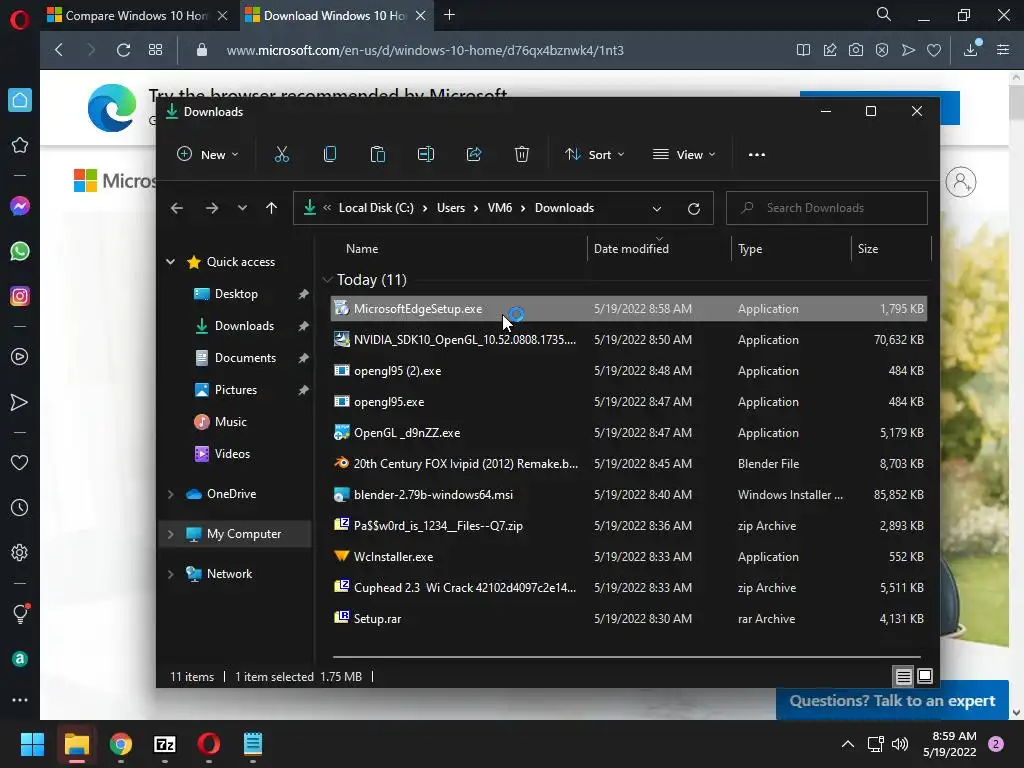Select OpenGL _d9nZZ.exe file
Screen dimensions: 1024x768
pyautogui.click(x=628, y=432)
